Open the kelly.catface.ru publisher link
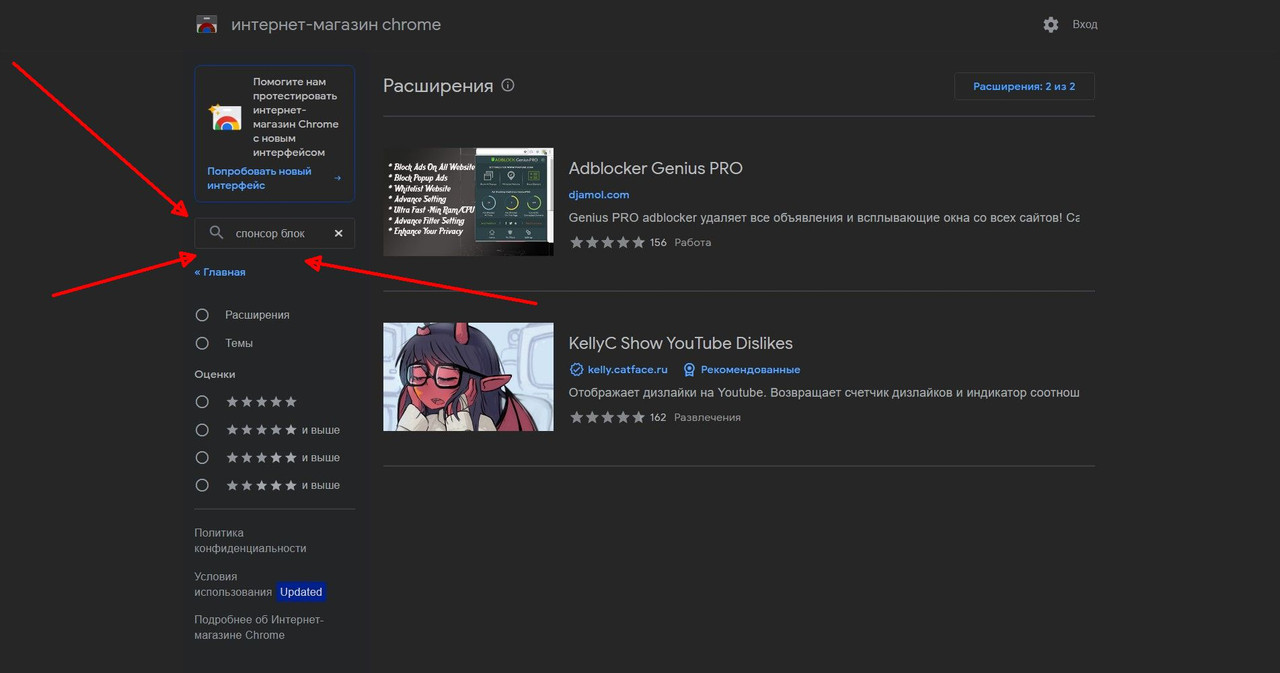The width and height of the screenshot is (1280, 673). tap(627, 369)
